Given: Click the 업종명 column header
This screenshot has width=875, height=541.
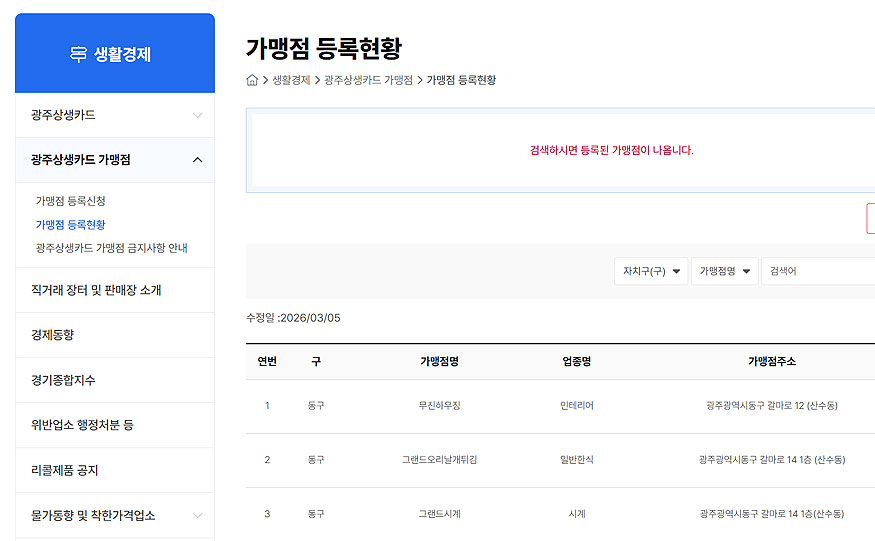Looking at the screenshot, I should click(x=577, y=362).
